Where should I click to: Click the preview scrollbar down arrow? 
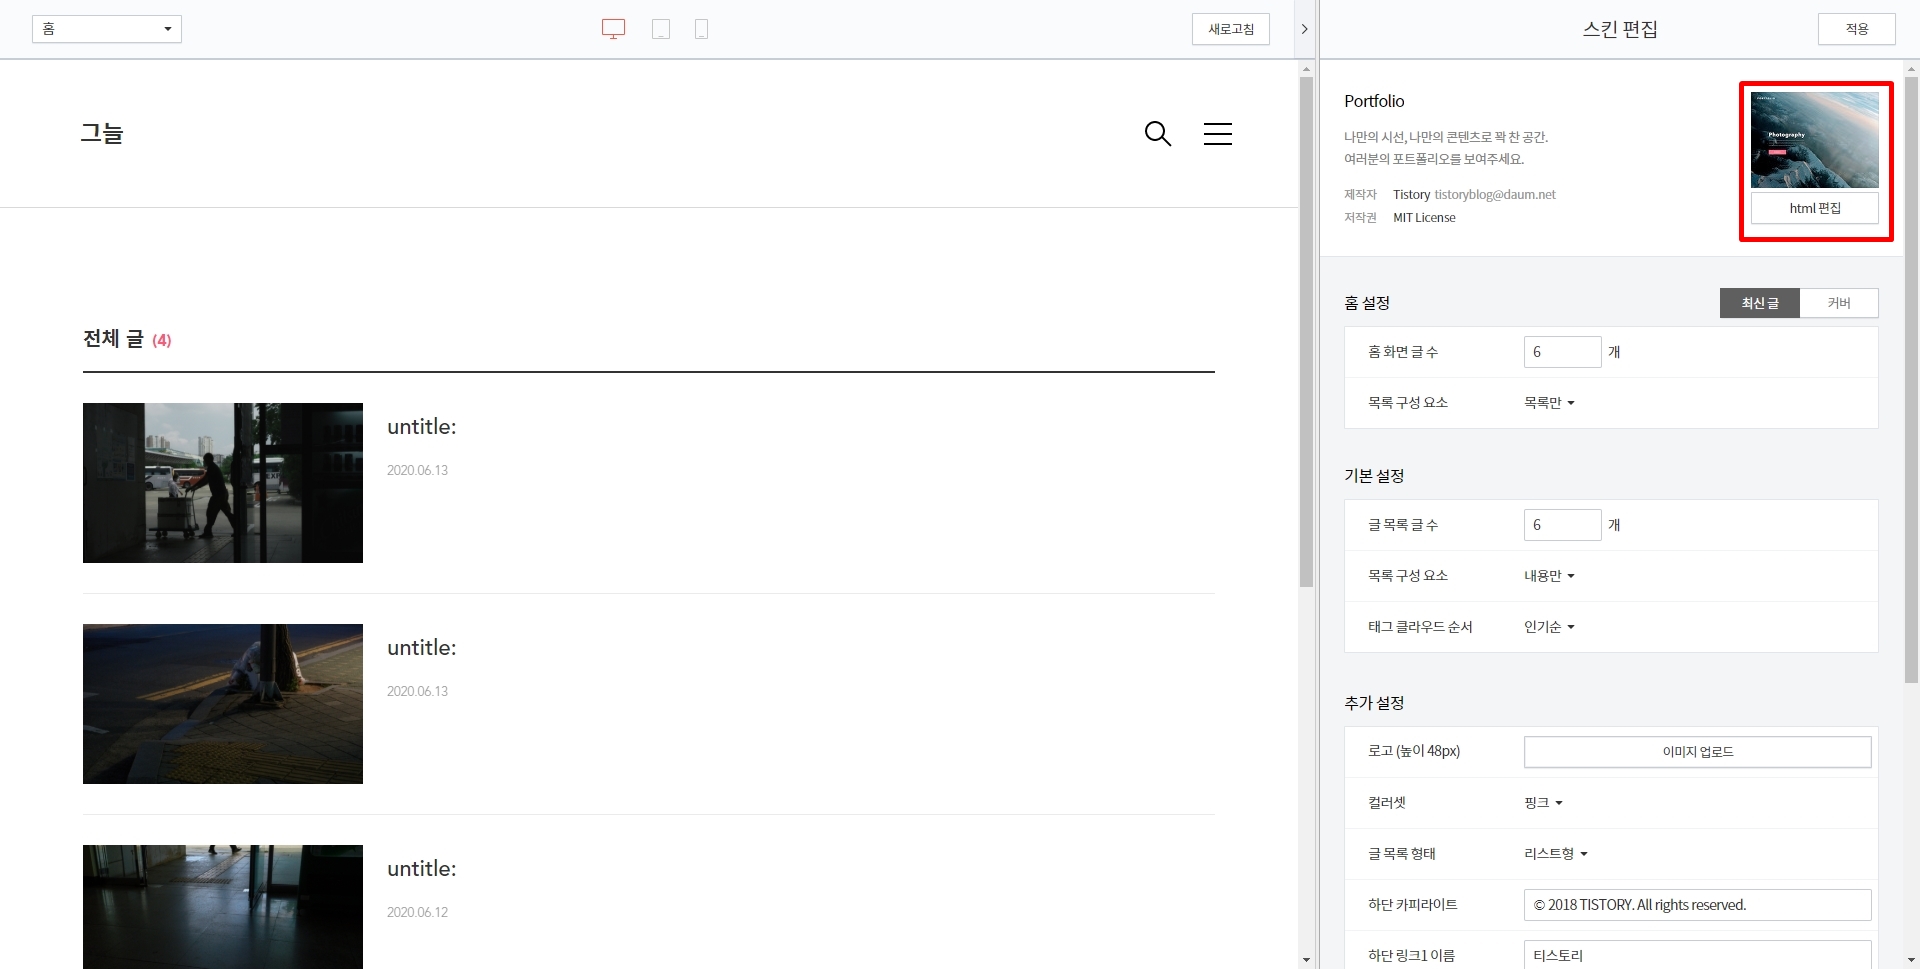click(1306, 960)
